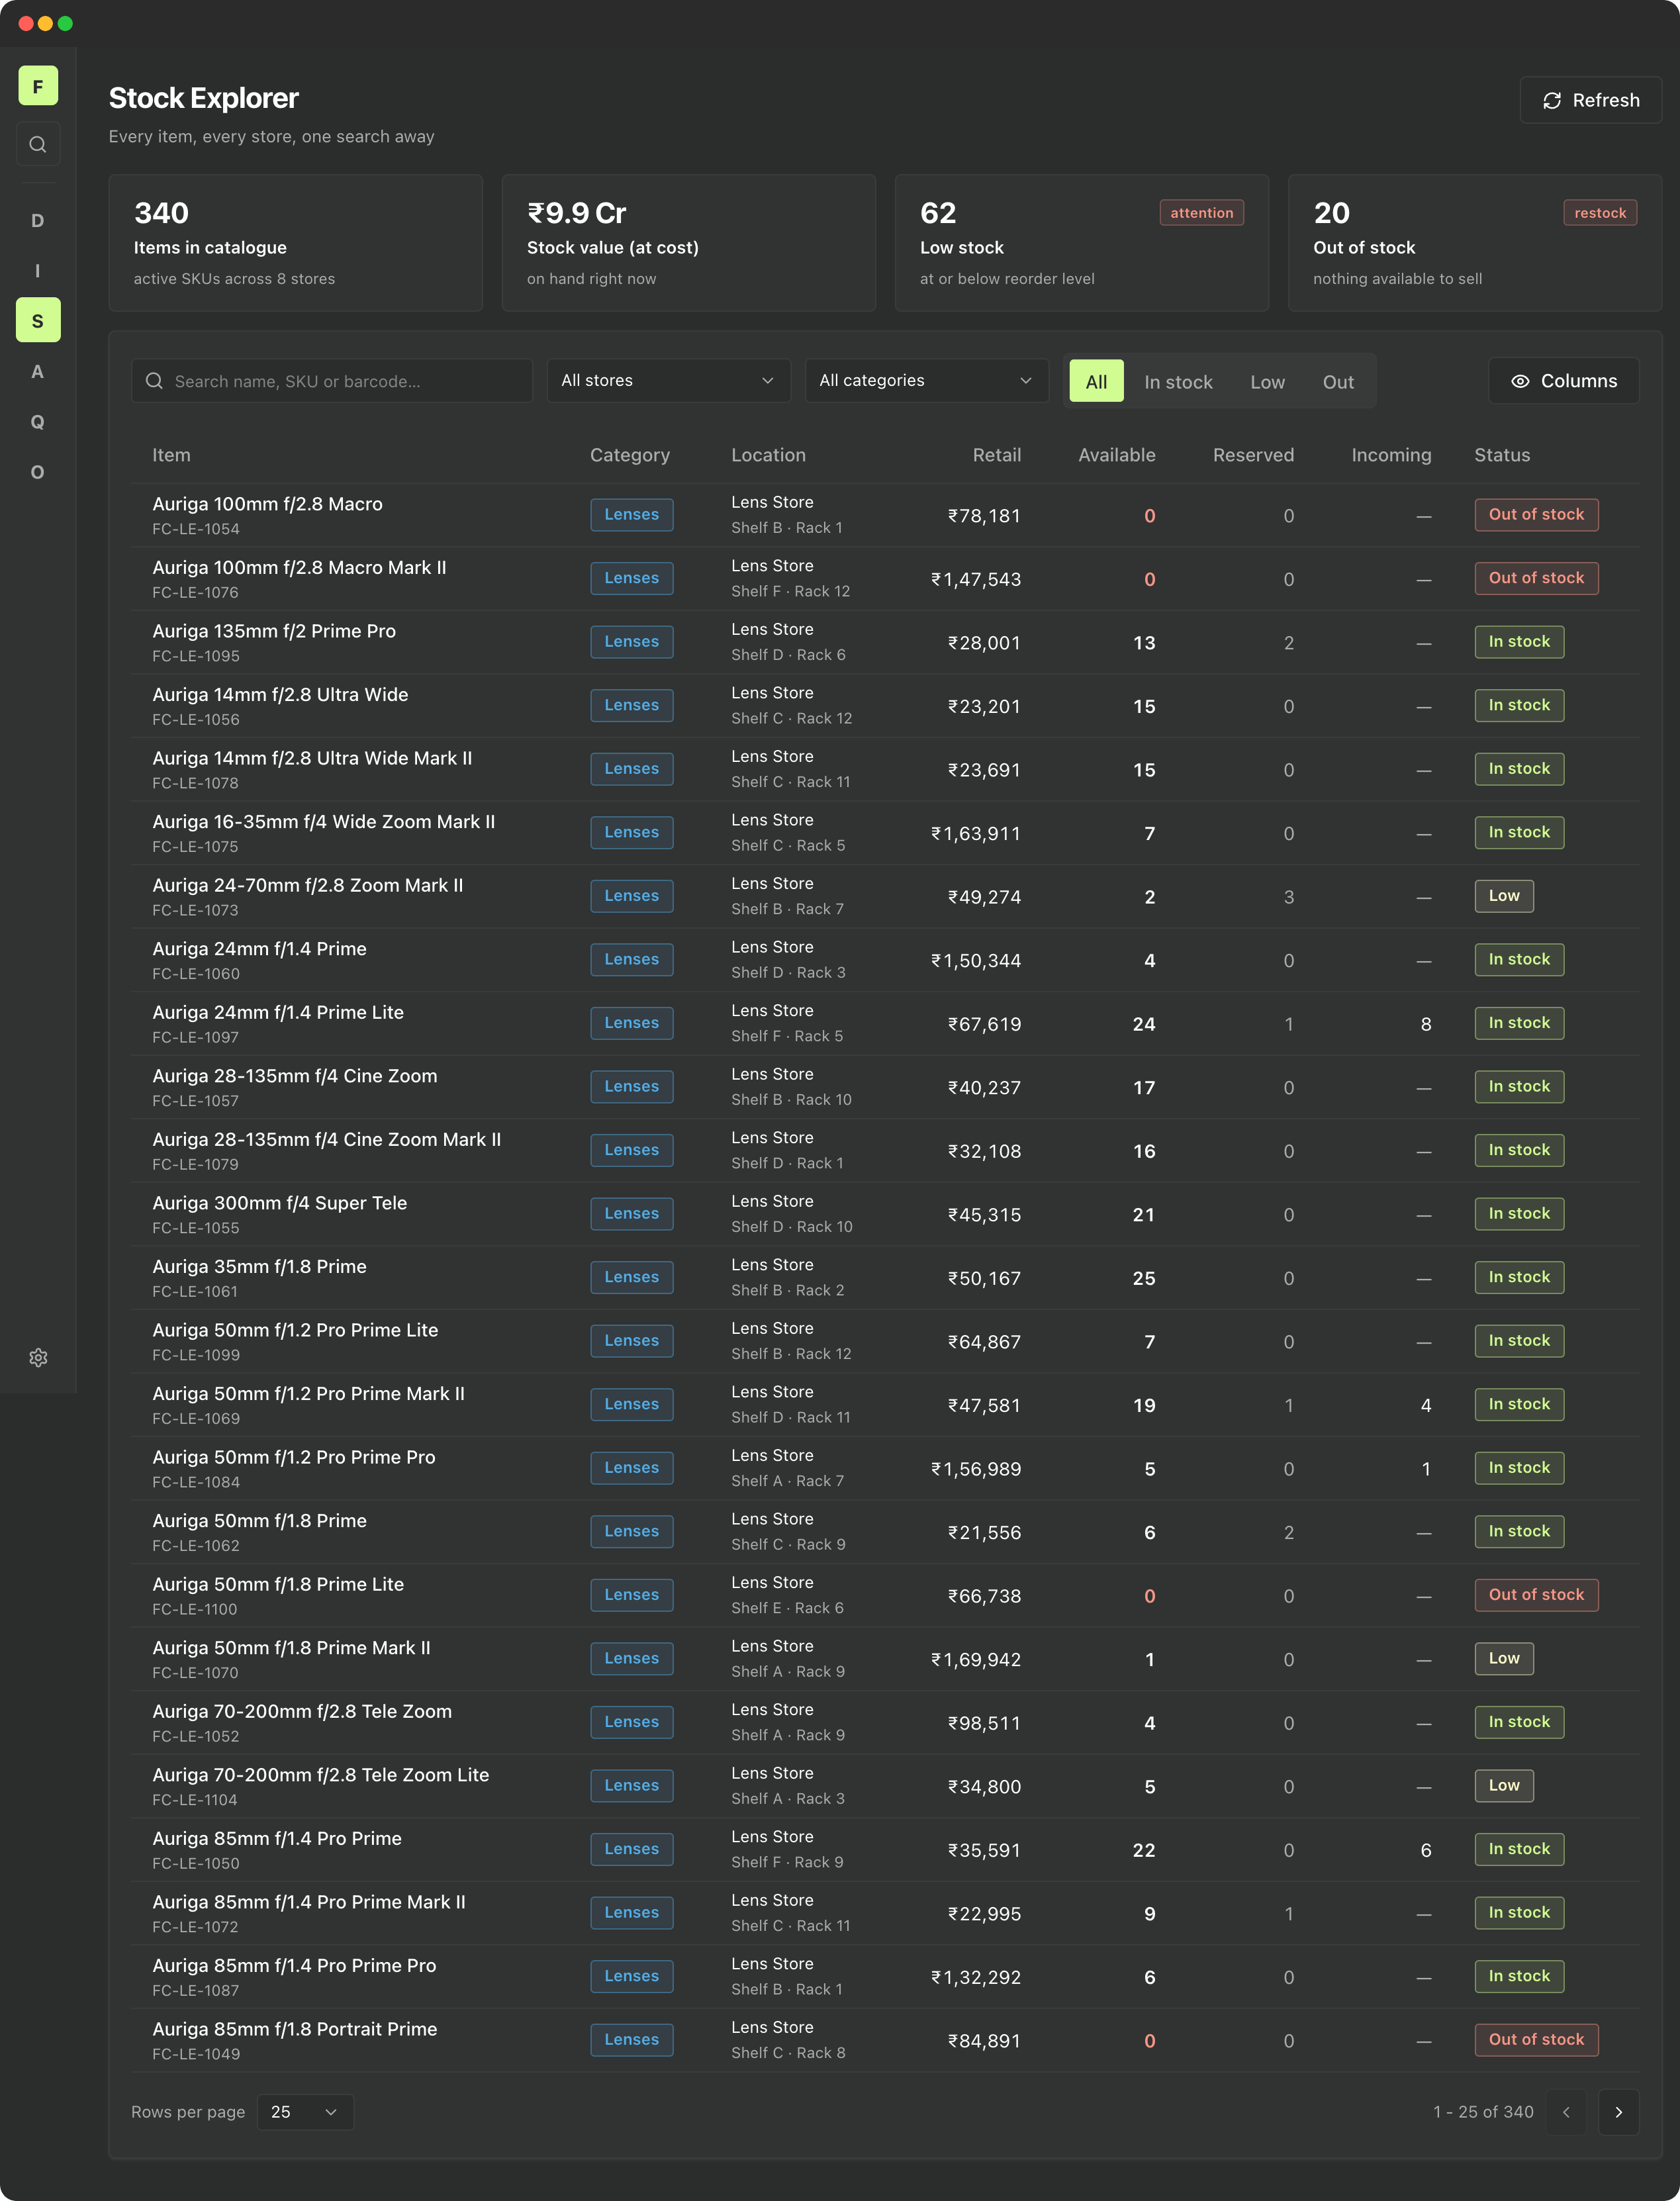This screenshot has width=1680, height=2201.
Task: Click the F logo icon in sidebar
Action: (38, 86)
